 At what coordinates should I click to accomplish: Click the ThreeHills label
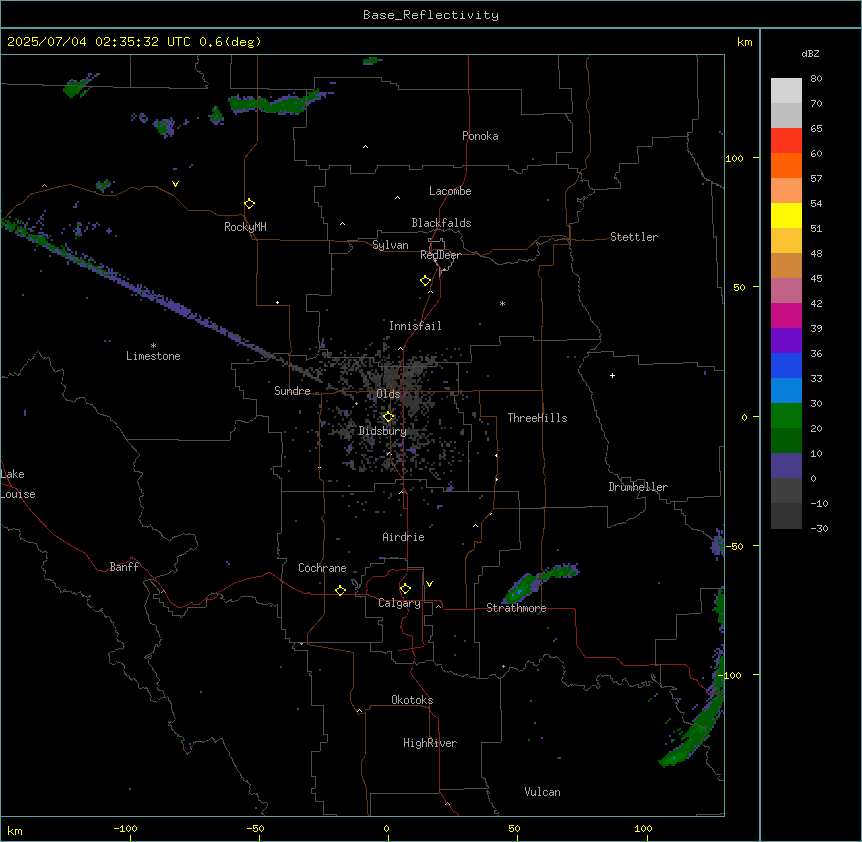click(537, 418)
